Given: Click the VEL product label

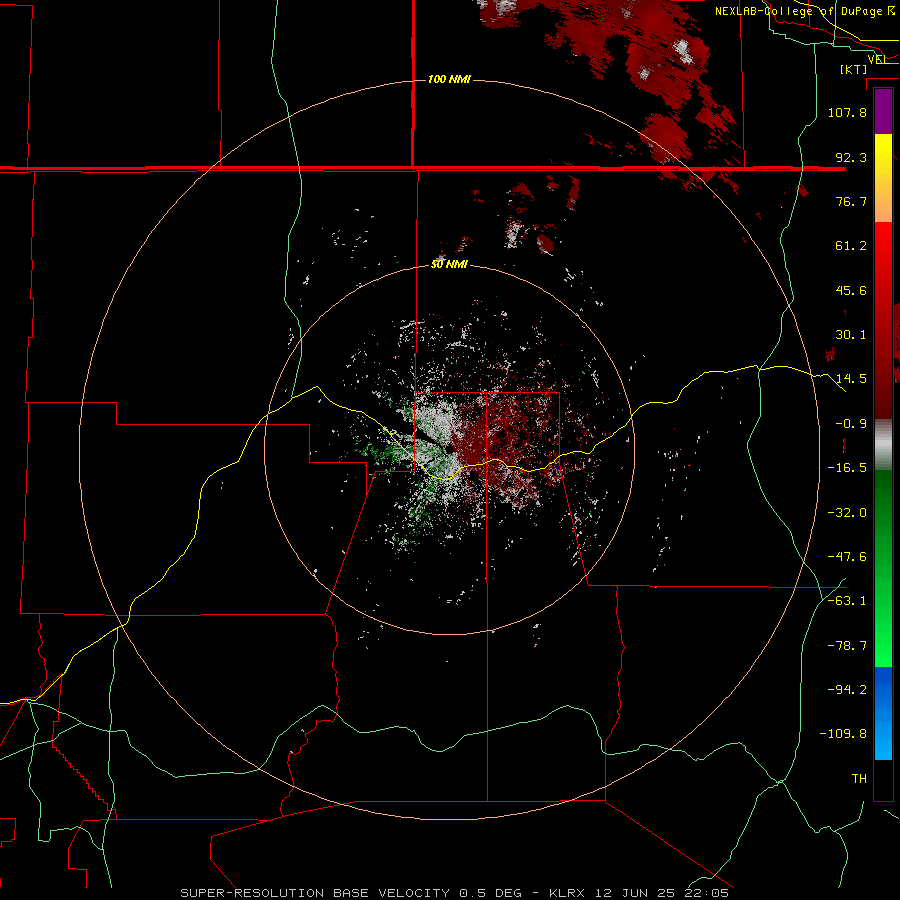Looking at the screenshot, I should [x=877, y=59].
